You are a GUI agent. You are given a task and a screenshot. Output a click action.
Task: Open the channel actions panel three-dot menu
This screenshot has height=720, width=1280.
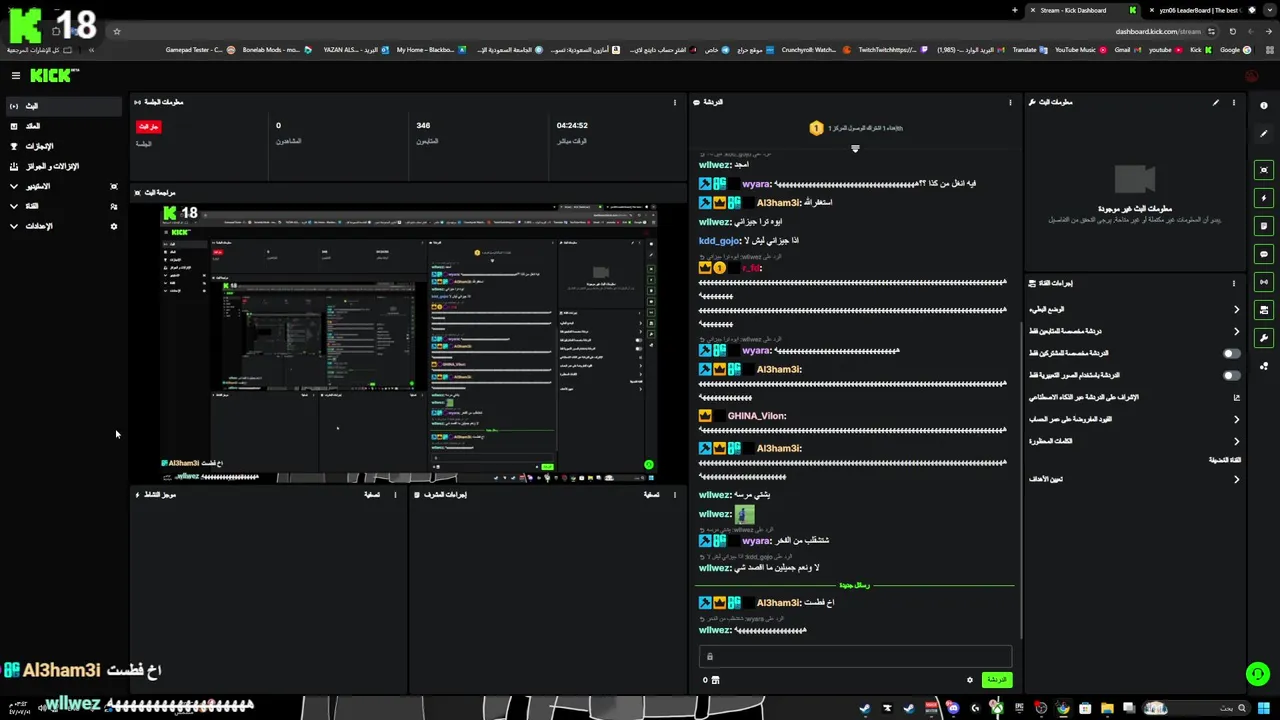(1234, 283)
